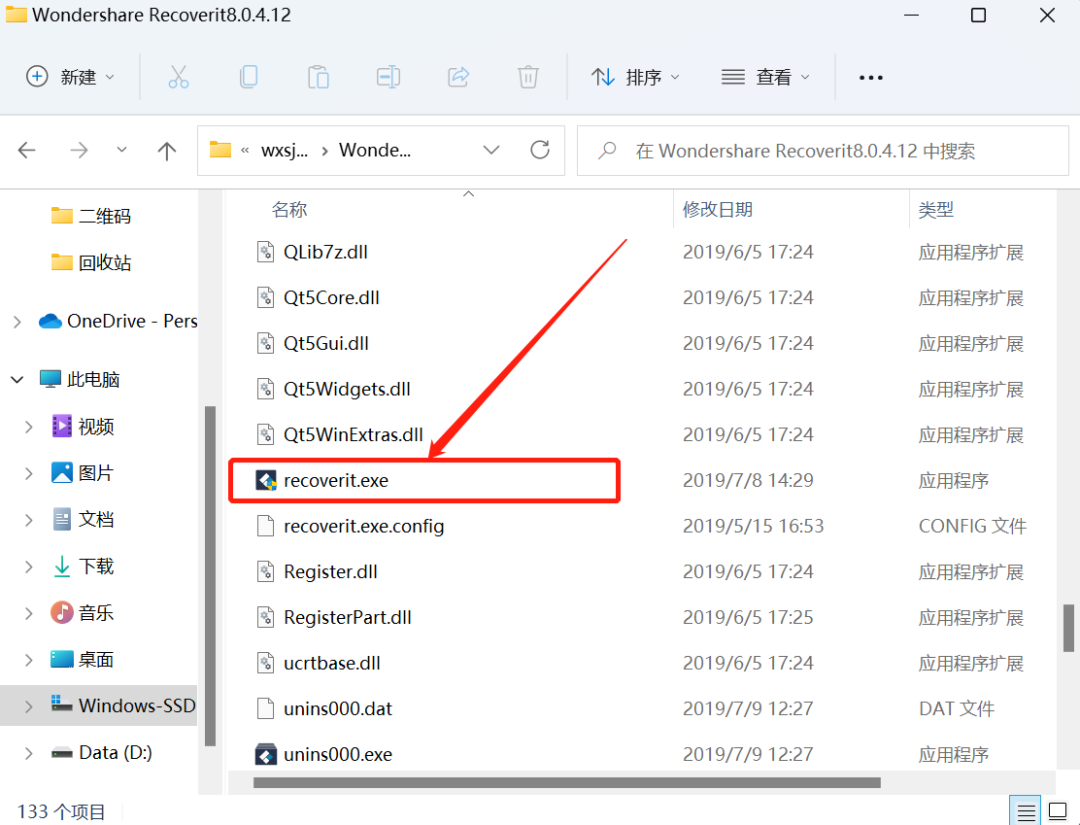Viewport: 1080px width, 825px height.
Task: Select the 二维码 folder in sidebar
Action: point(92,216)
